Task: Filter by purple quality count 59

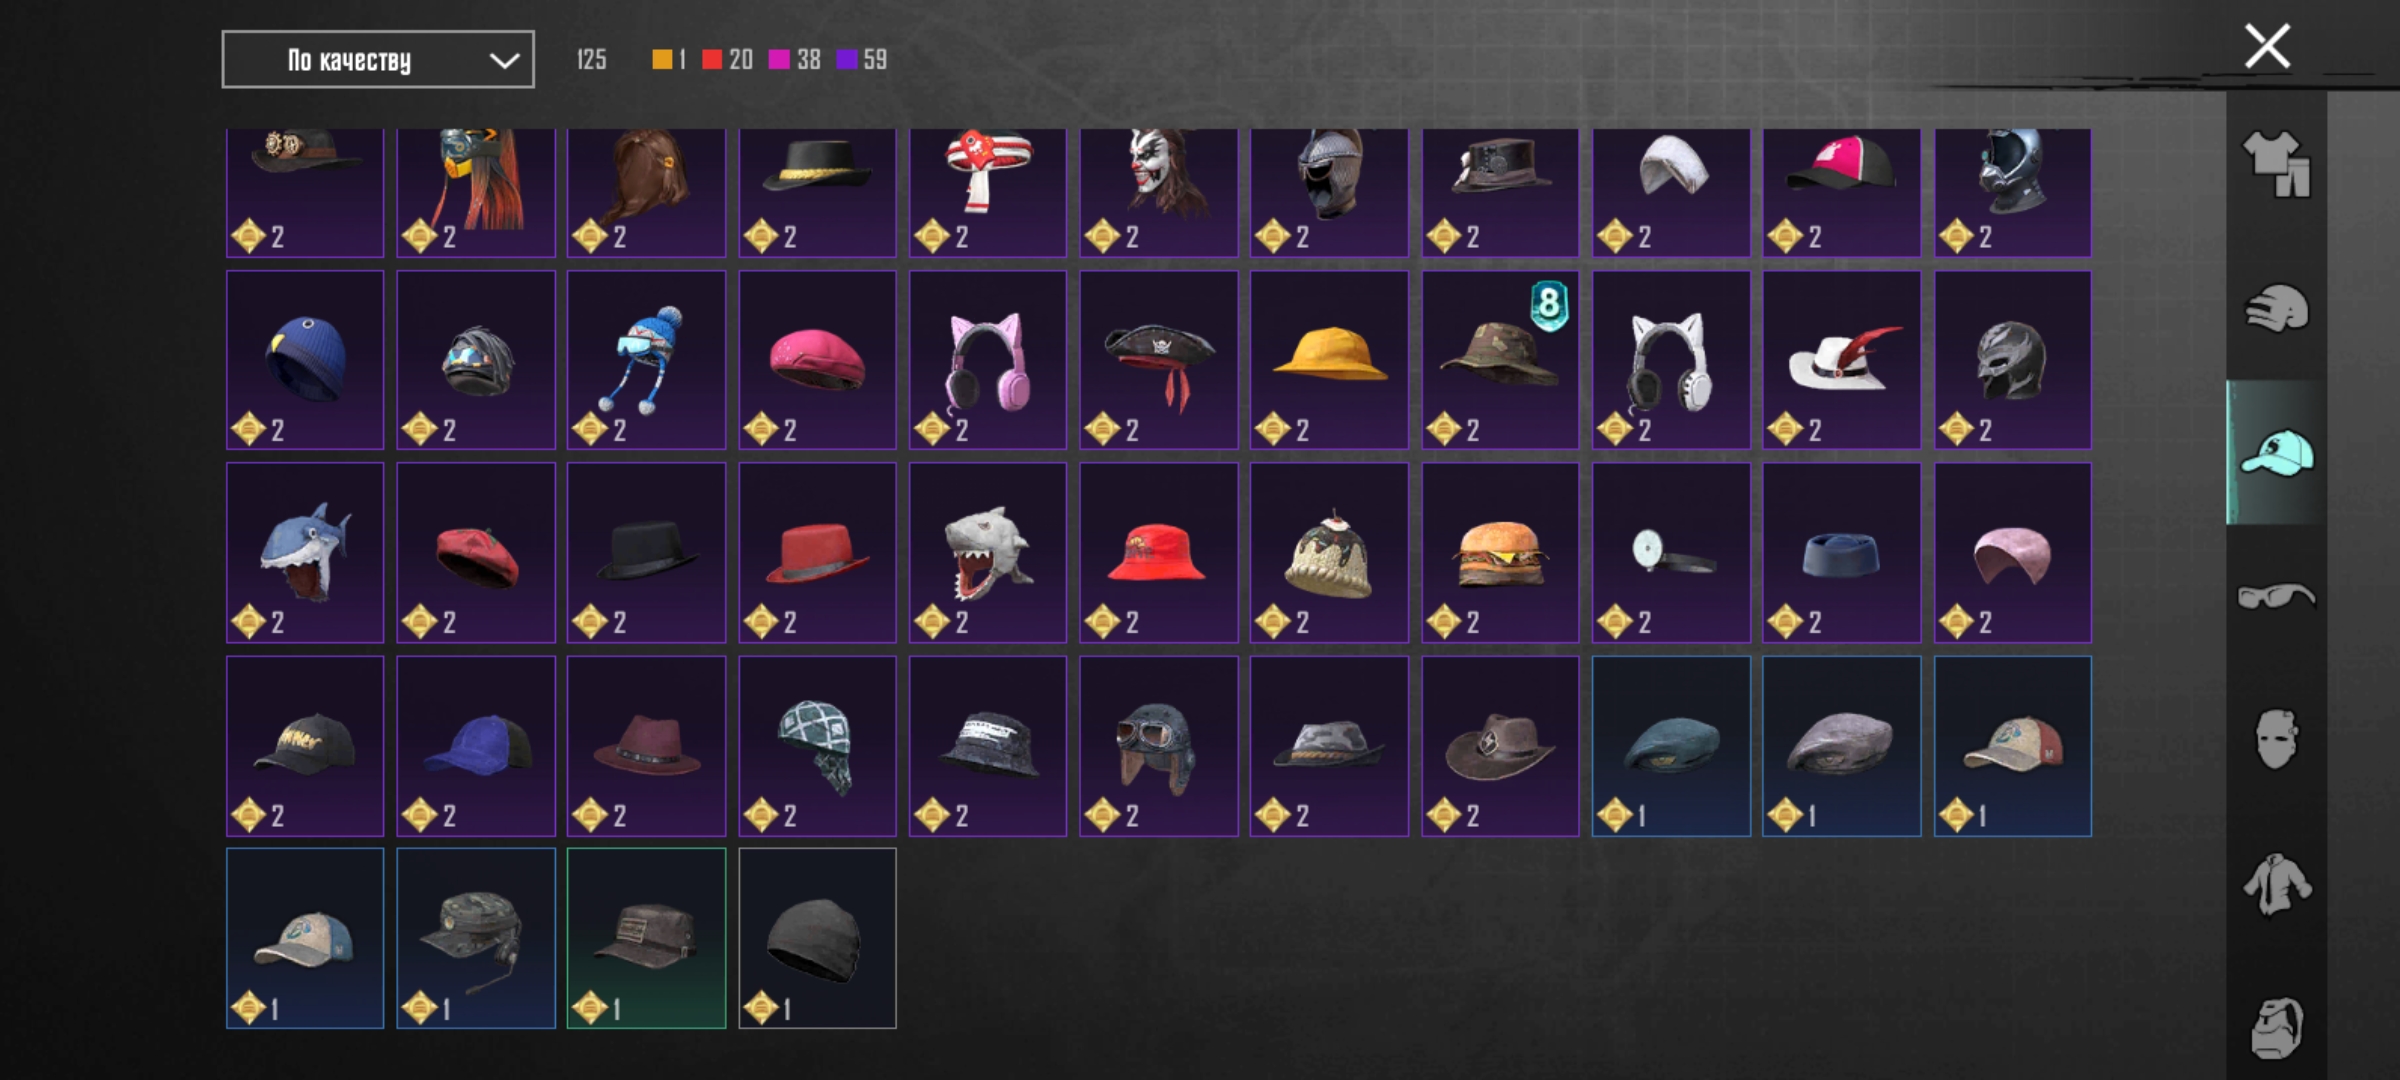Action: [862, 60]
